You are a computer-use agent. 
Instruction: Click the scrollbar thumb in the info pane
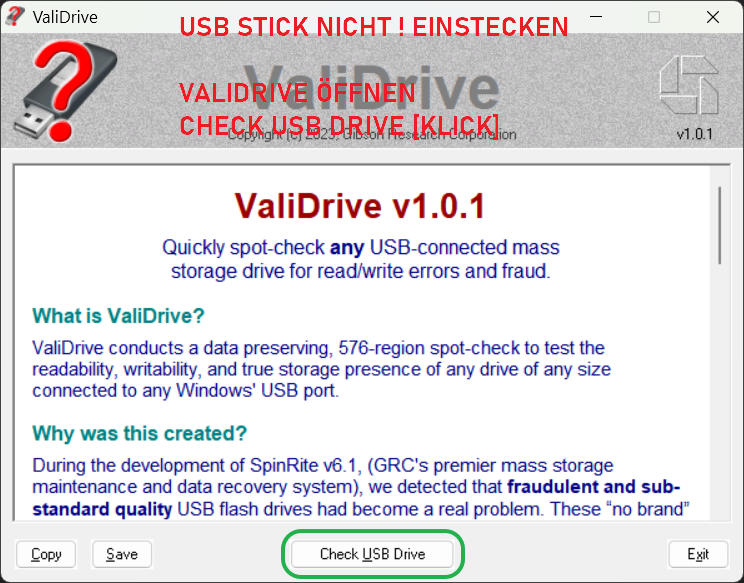tap(720, 225)
